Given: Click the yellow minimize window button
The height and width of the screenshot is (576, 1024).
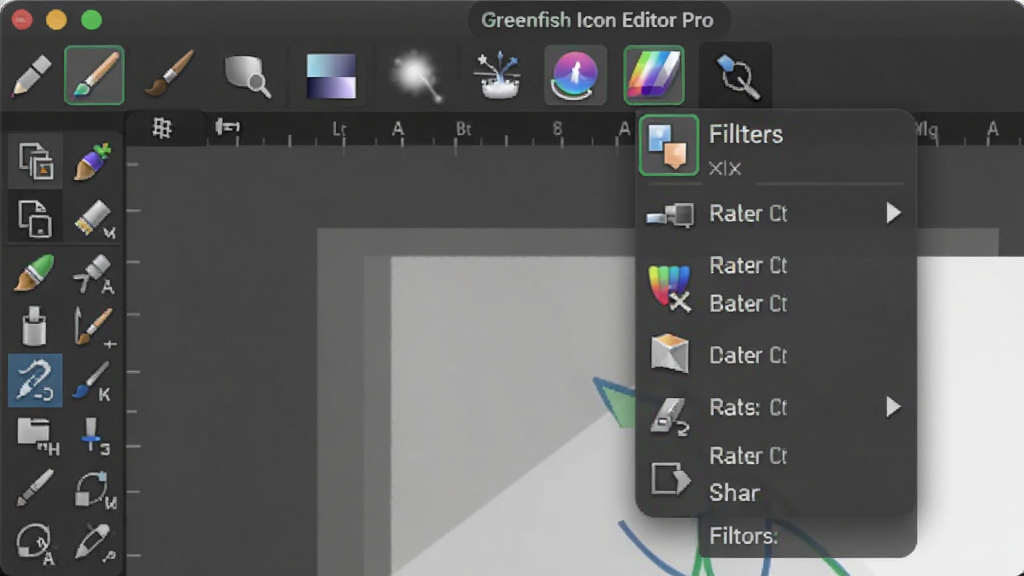Looking at the screenshot, I should tap(56, 20).
